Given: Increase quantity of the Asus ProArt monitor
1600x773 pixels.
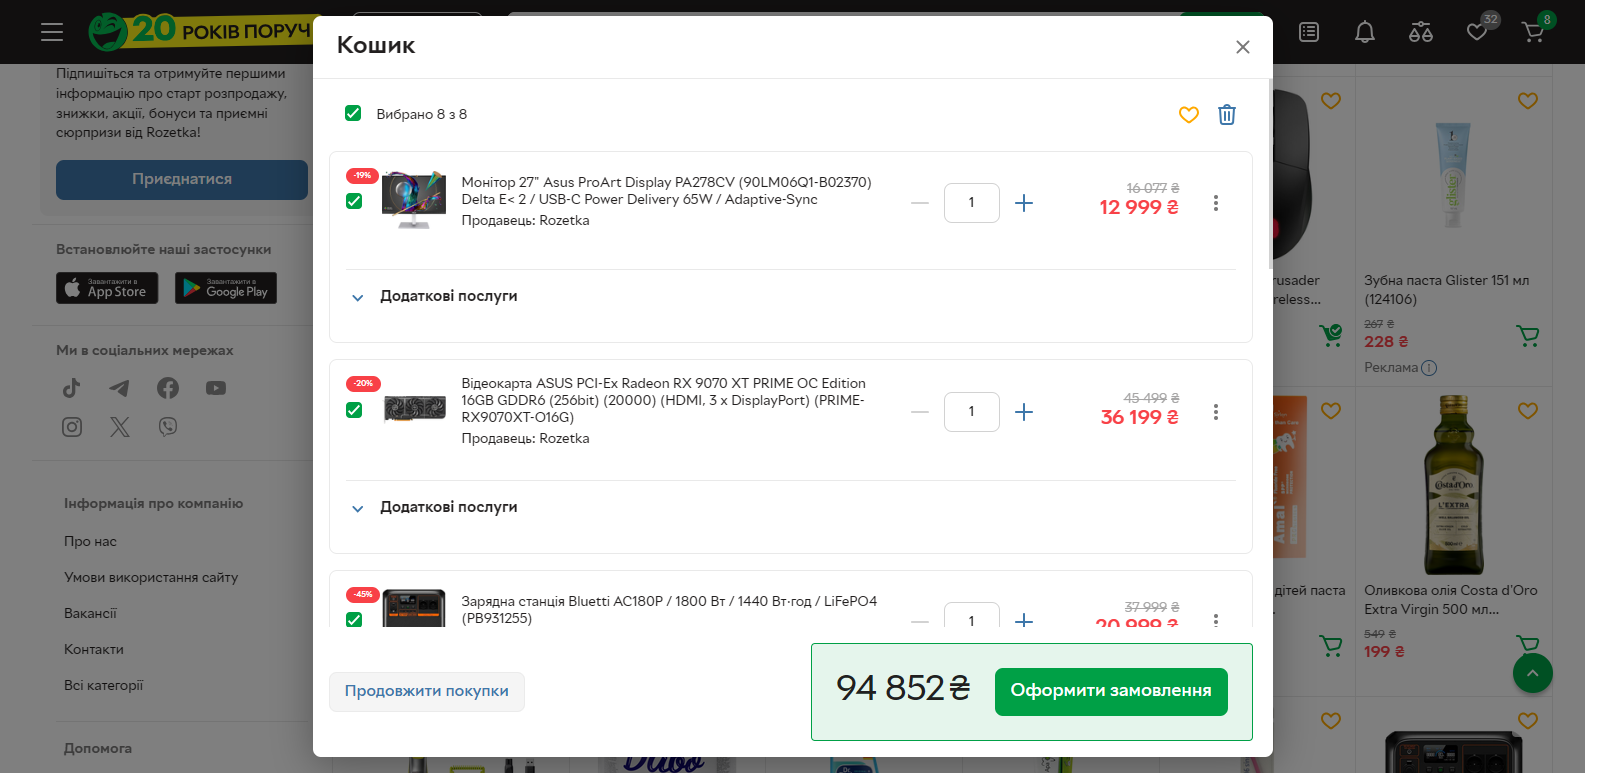Looking at the screenshot, I should [1024, 203].
